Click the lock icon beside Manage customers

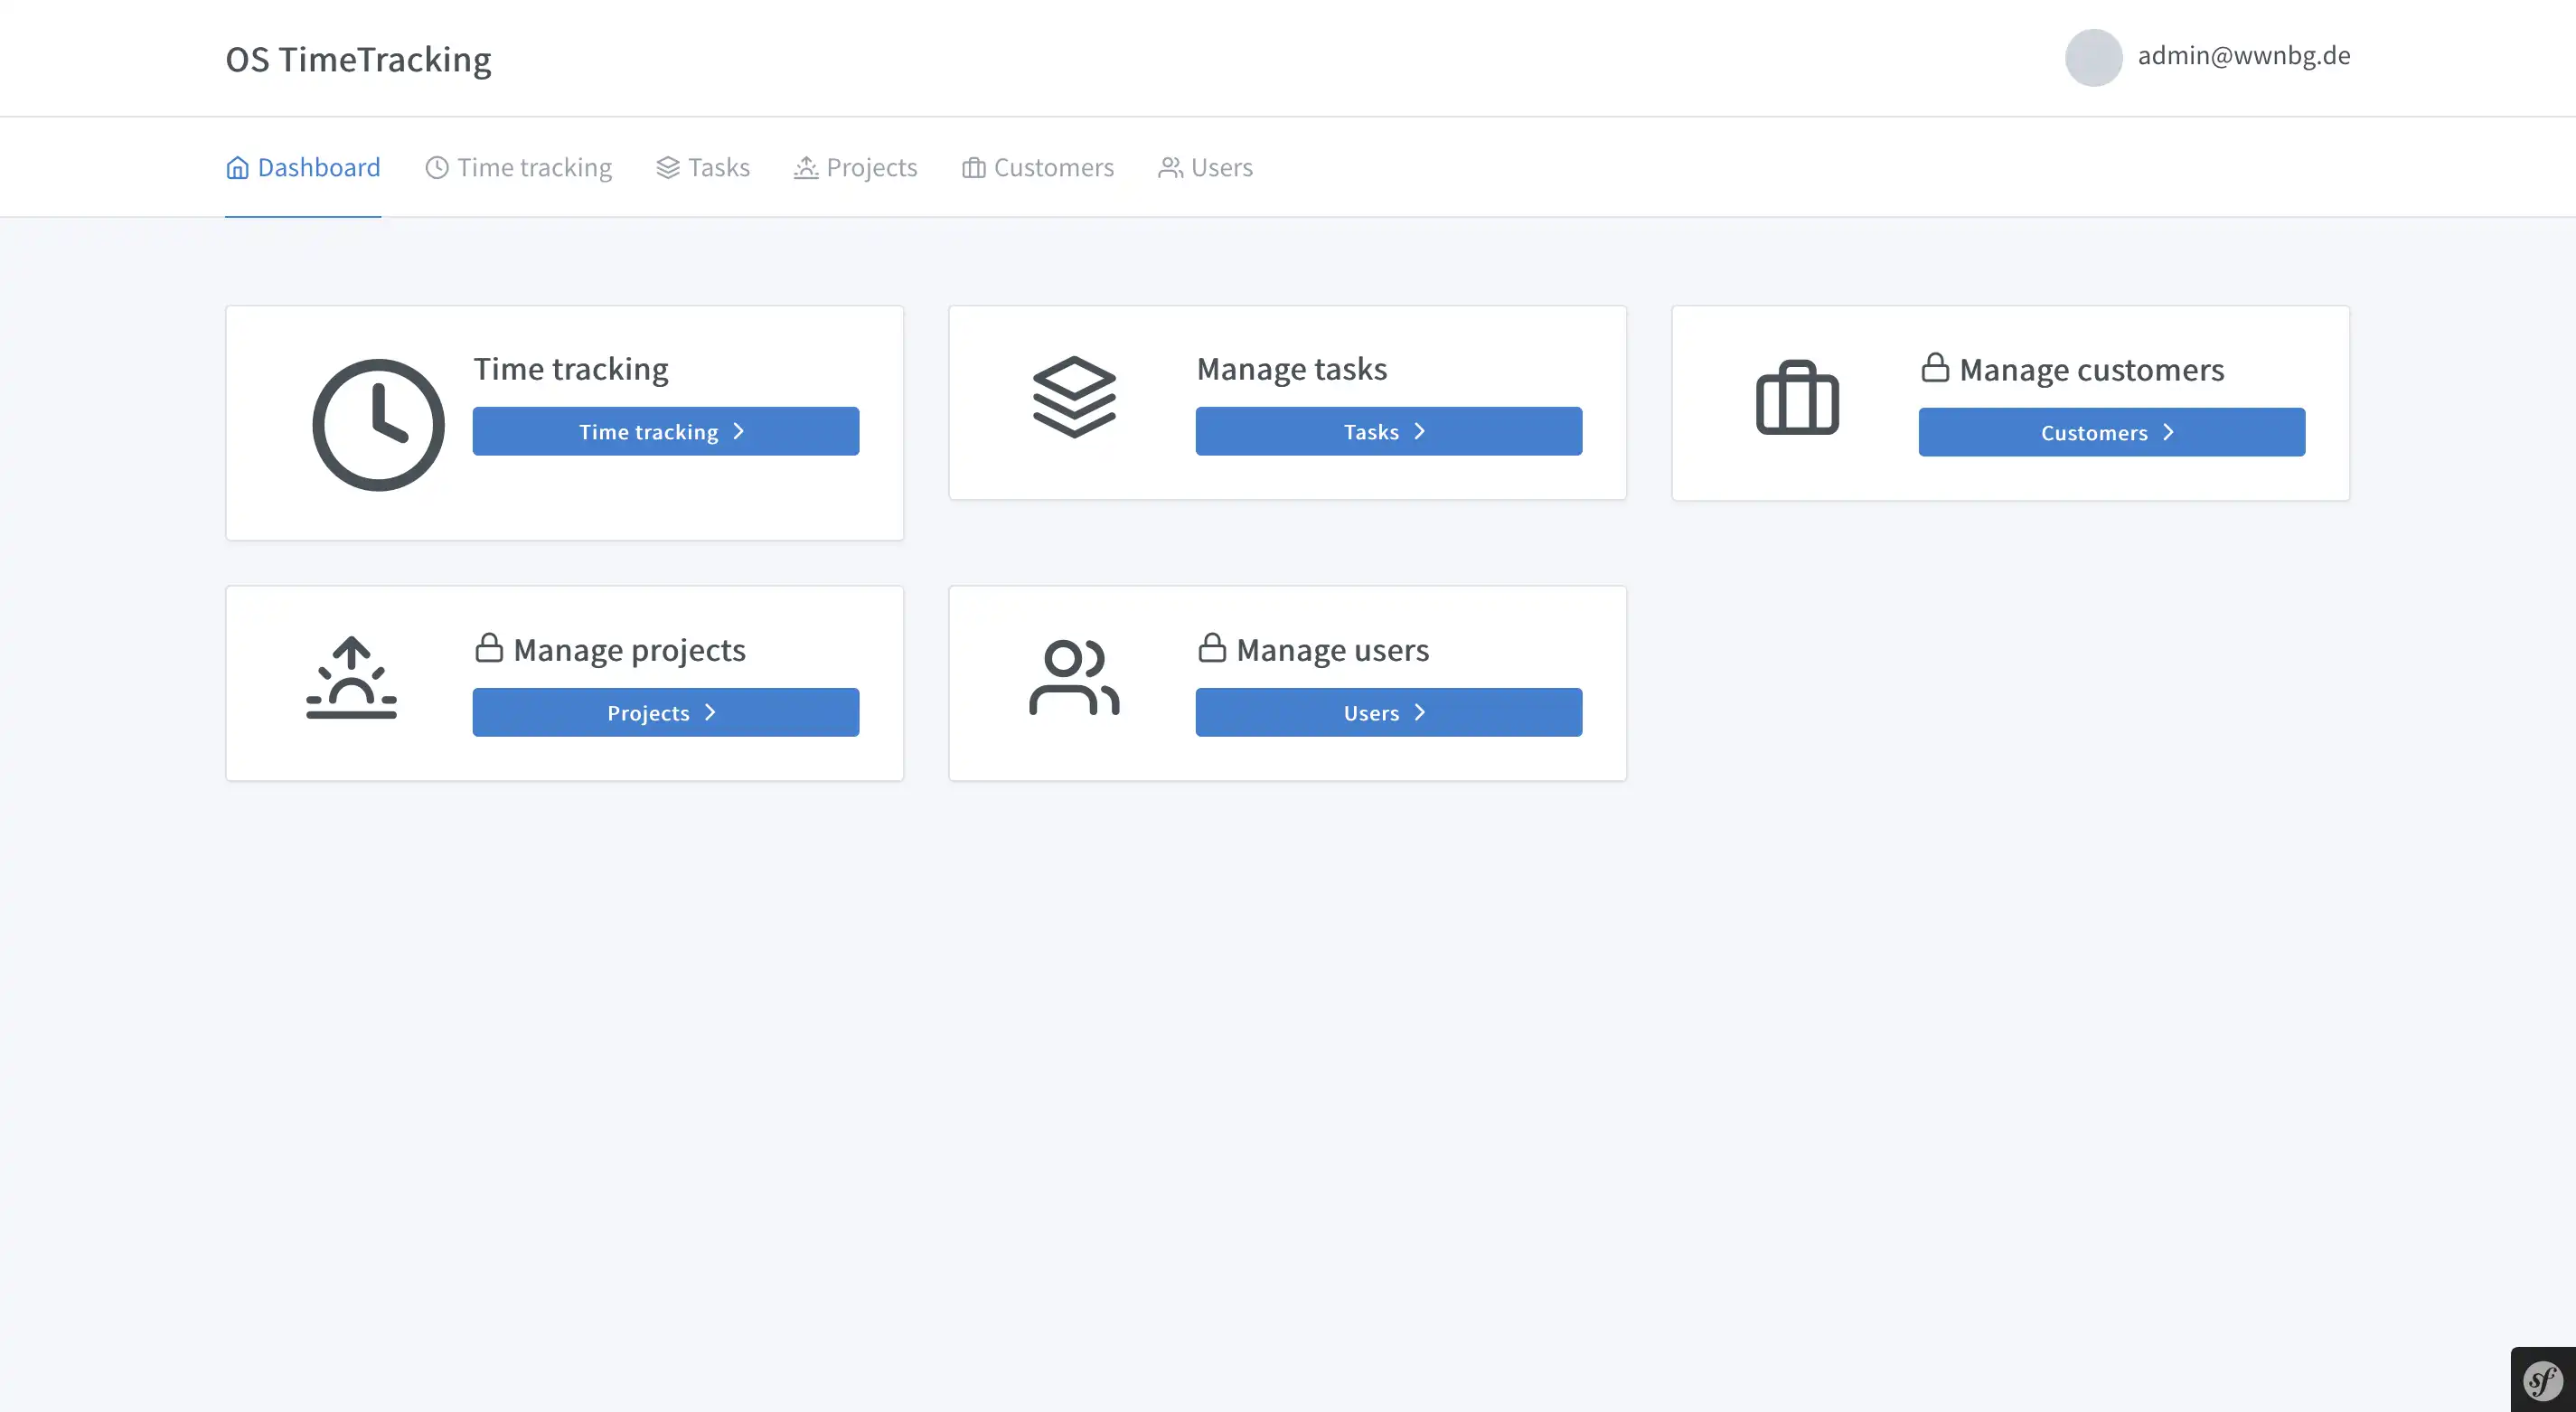click(1935, 368)
